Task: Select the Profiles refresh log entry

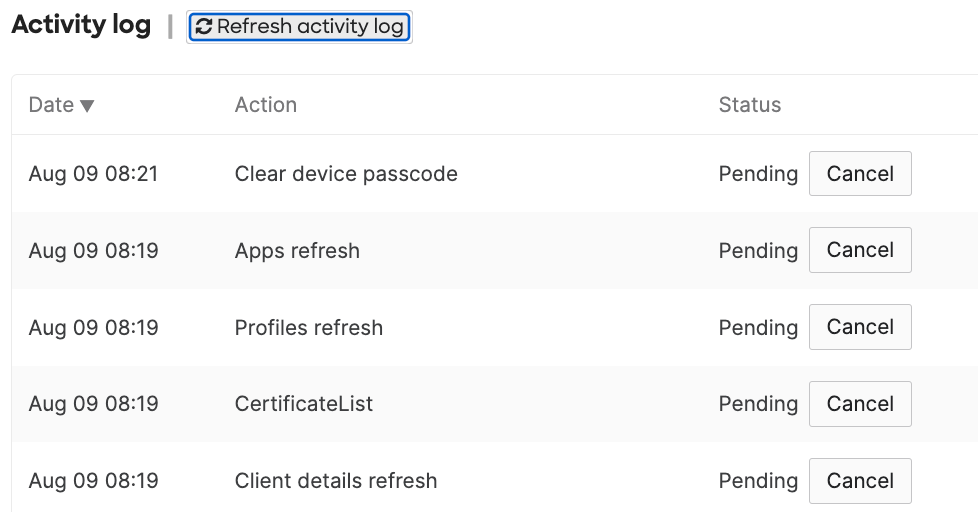Action: 308,327
